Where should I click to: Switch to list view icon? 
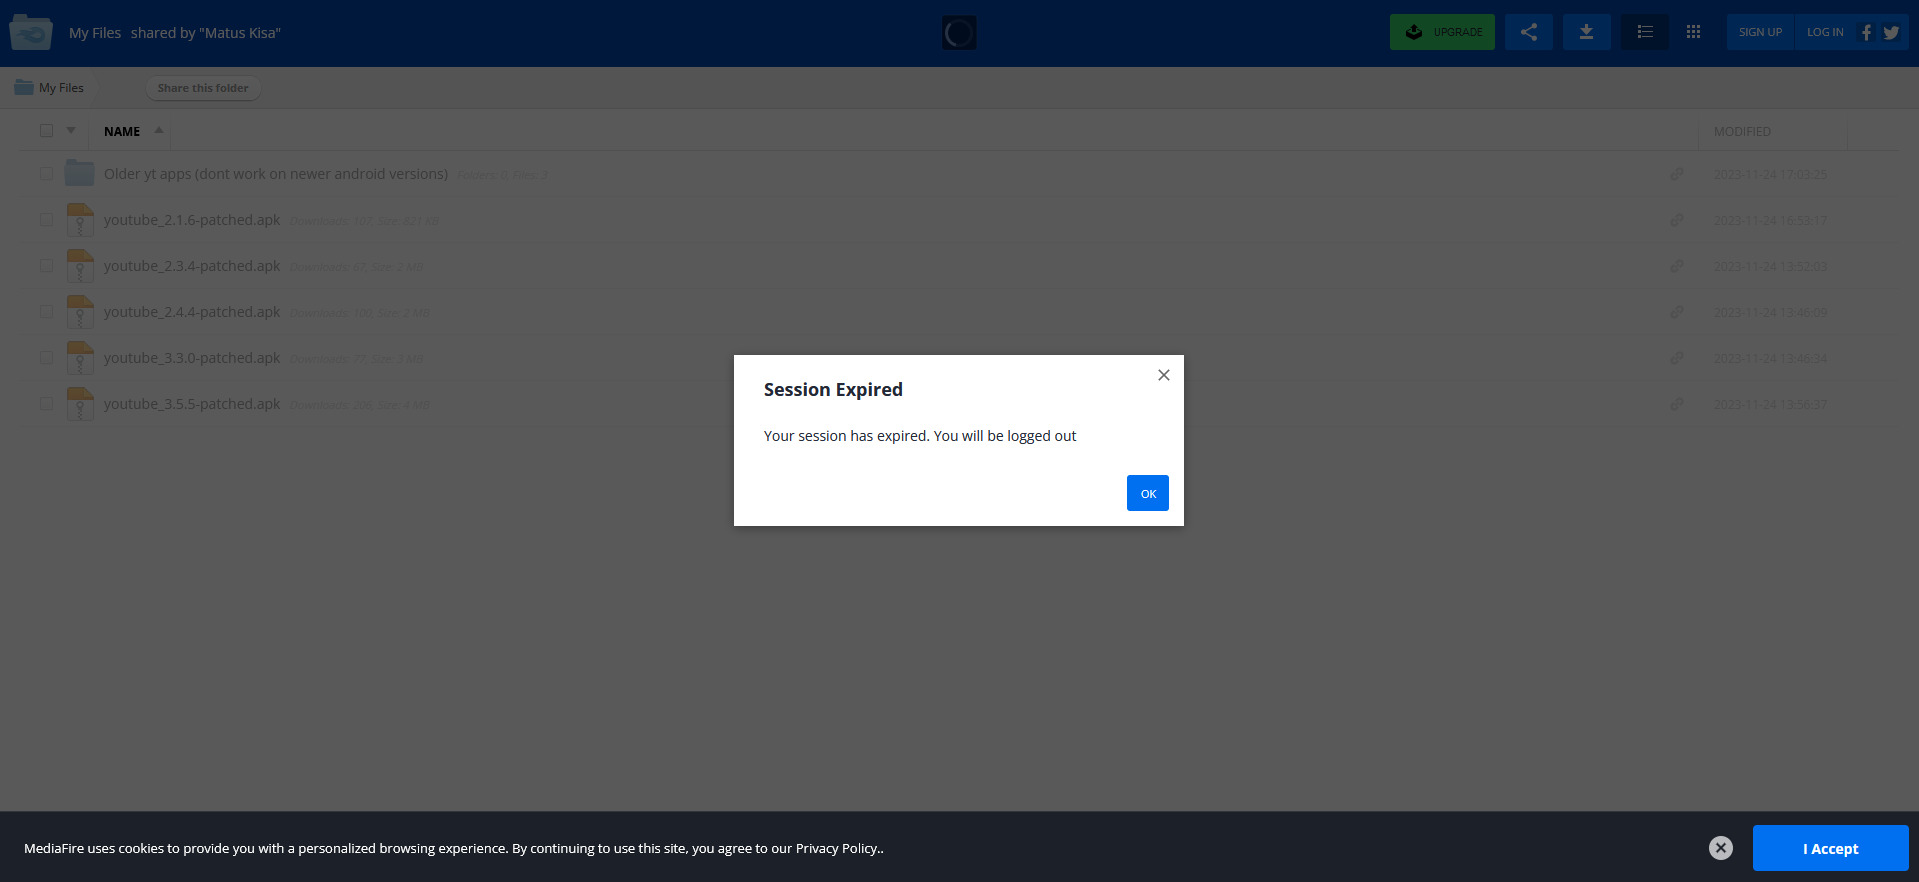pyautogui.click(x=1645, y=32)
